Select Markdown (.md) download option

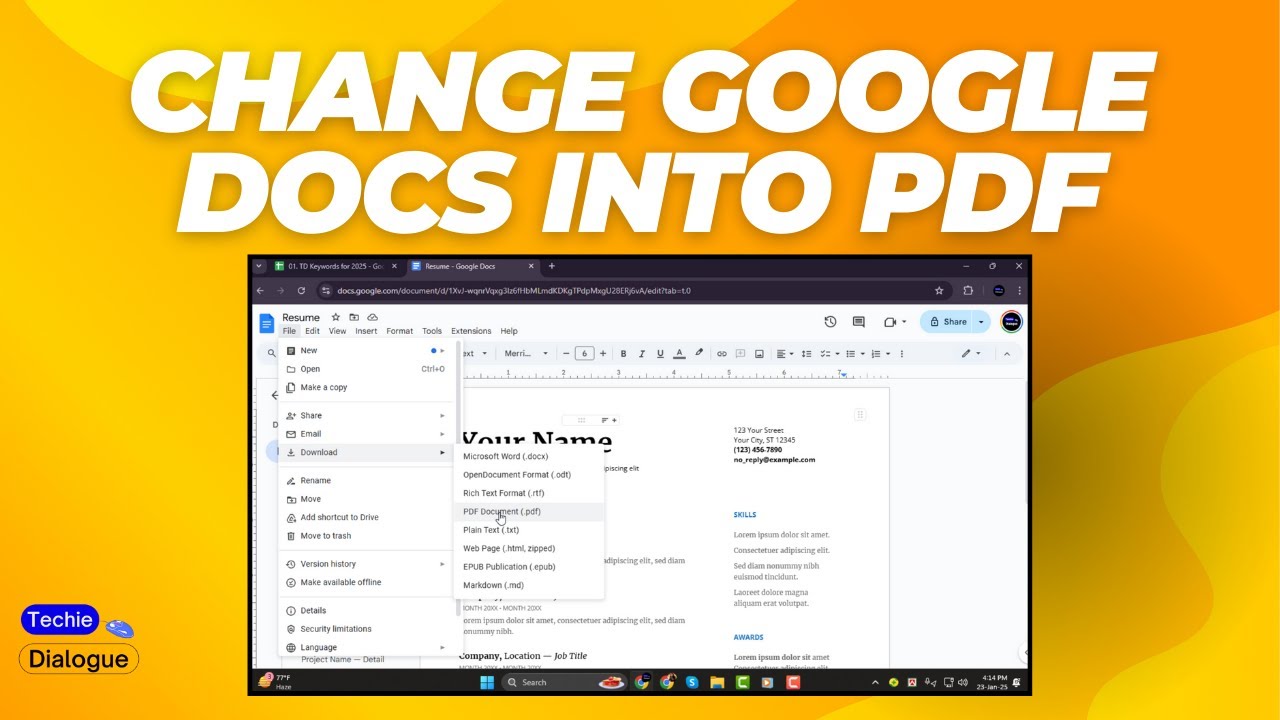pos(529,586)
